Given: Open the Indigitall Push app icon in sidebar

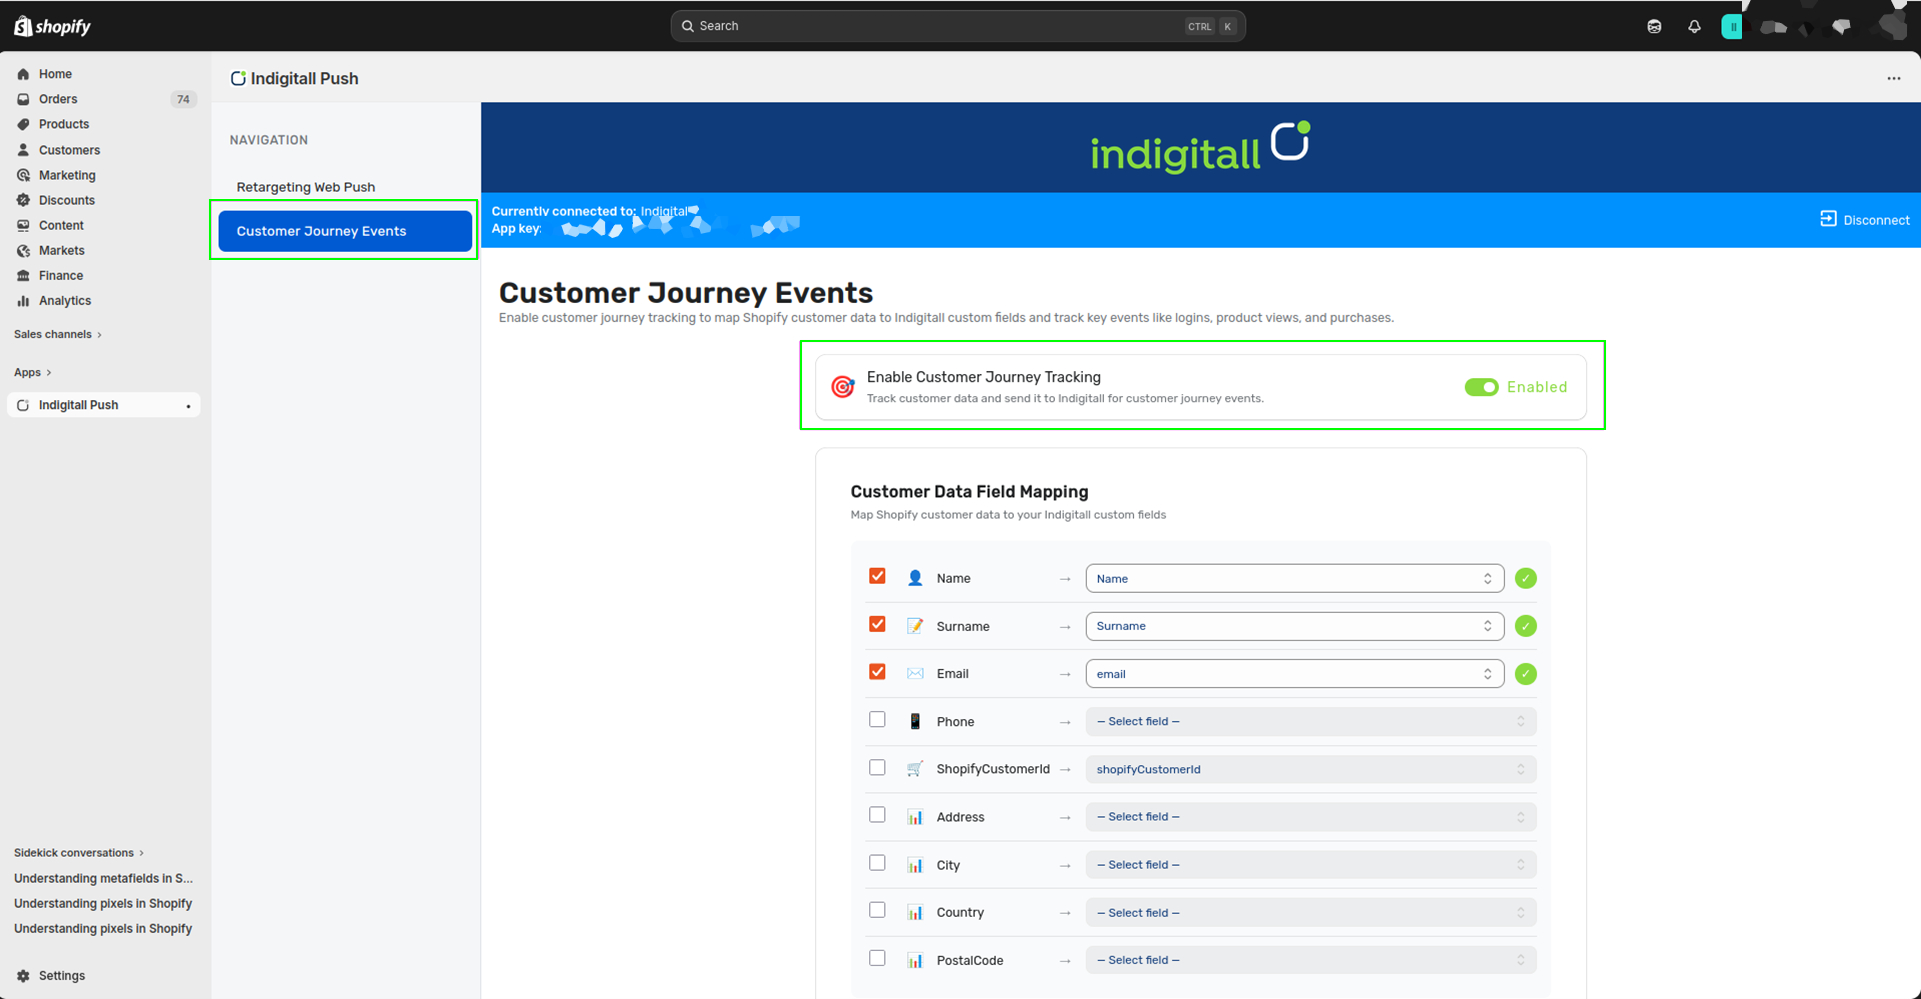Looking at the screenshot, I should point(23,404).
